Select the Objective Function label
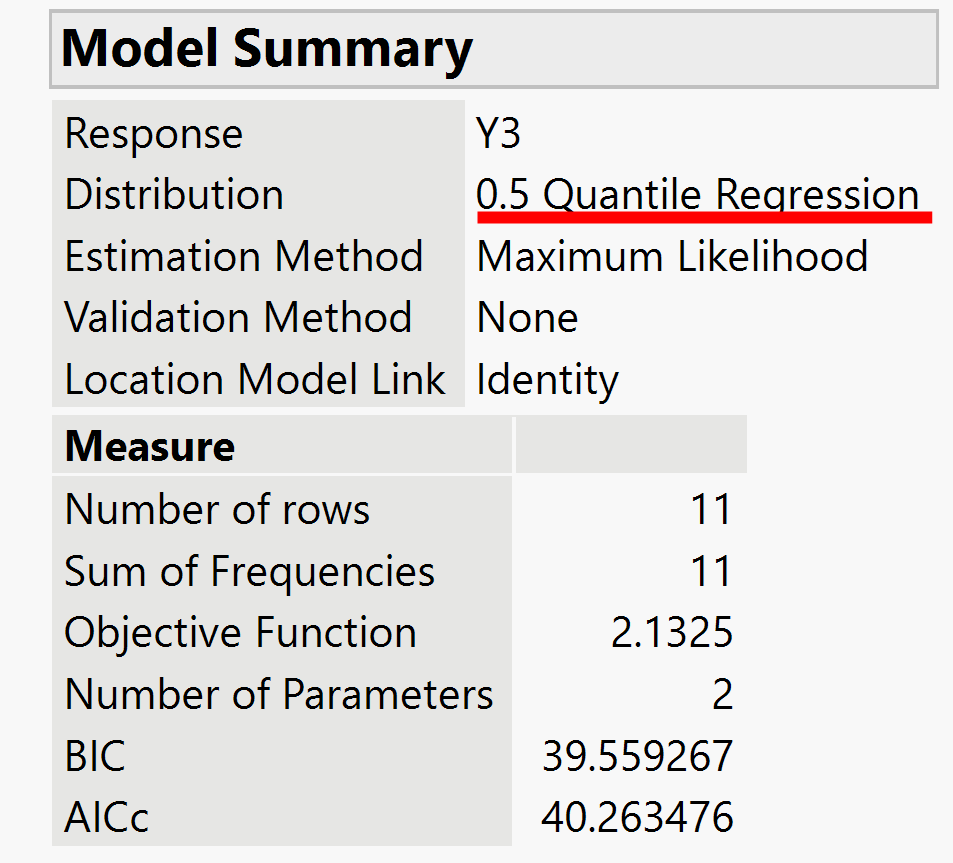 (240, 633)
